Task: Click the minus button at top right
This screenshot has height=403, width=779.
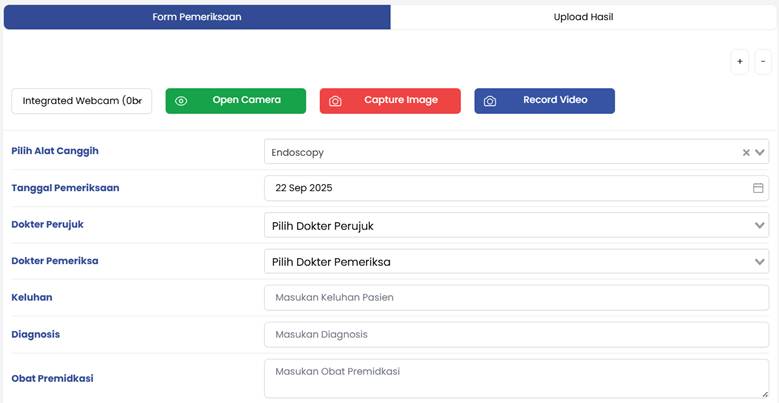Action: pyautogui.click(x=763, y=62)
